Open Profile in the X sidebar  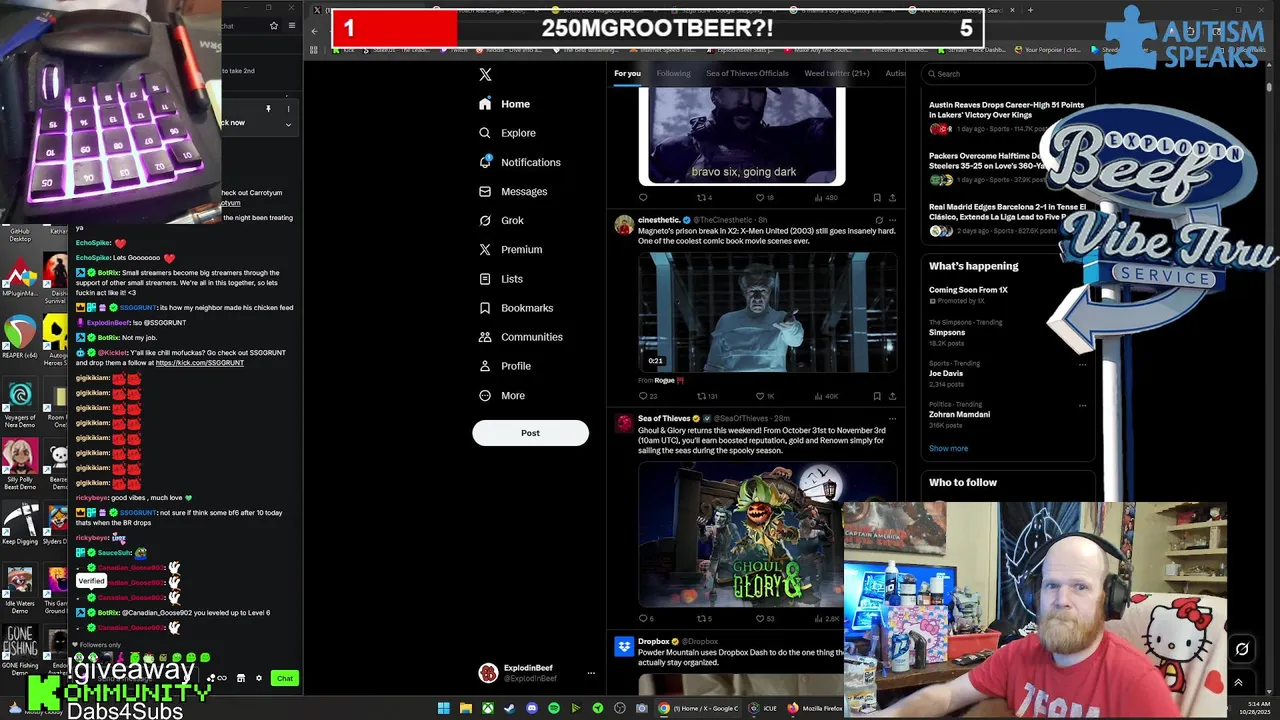pyautogui.click(x=505, y=366)
